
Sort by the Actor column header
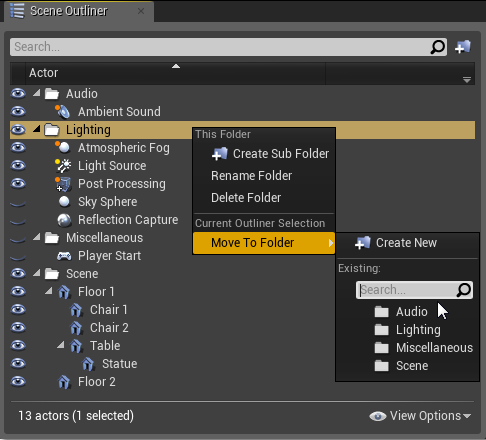(175, 73)
